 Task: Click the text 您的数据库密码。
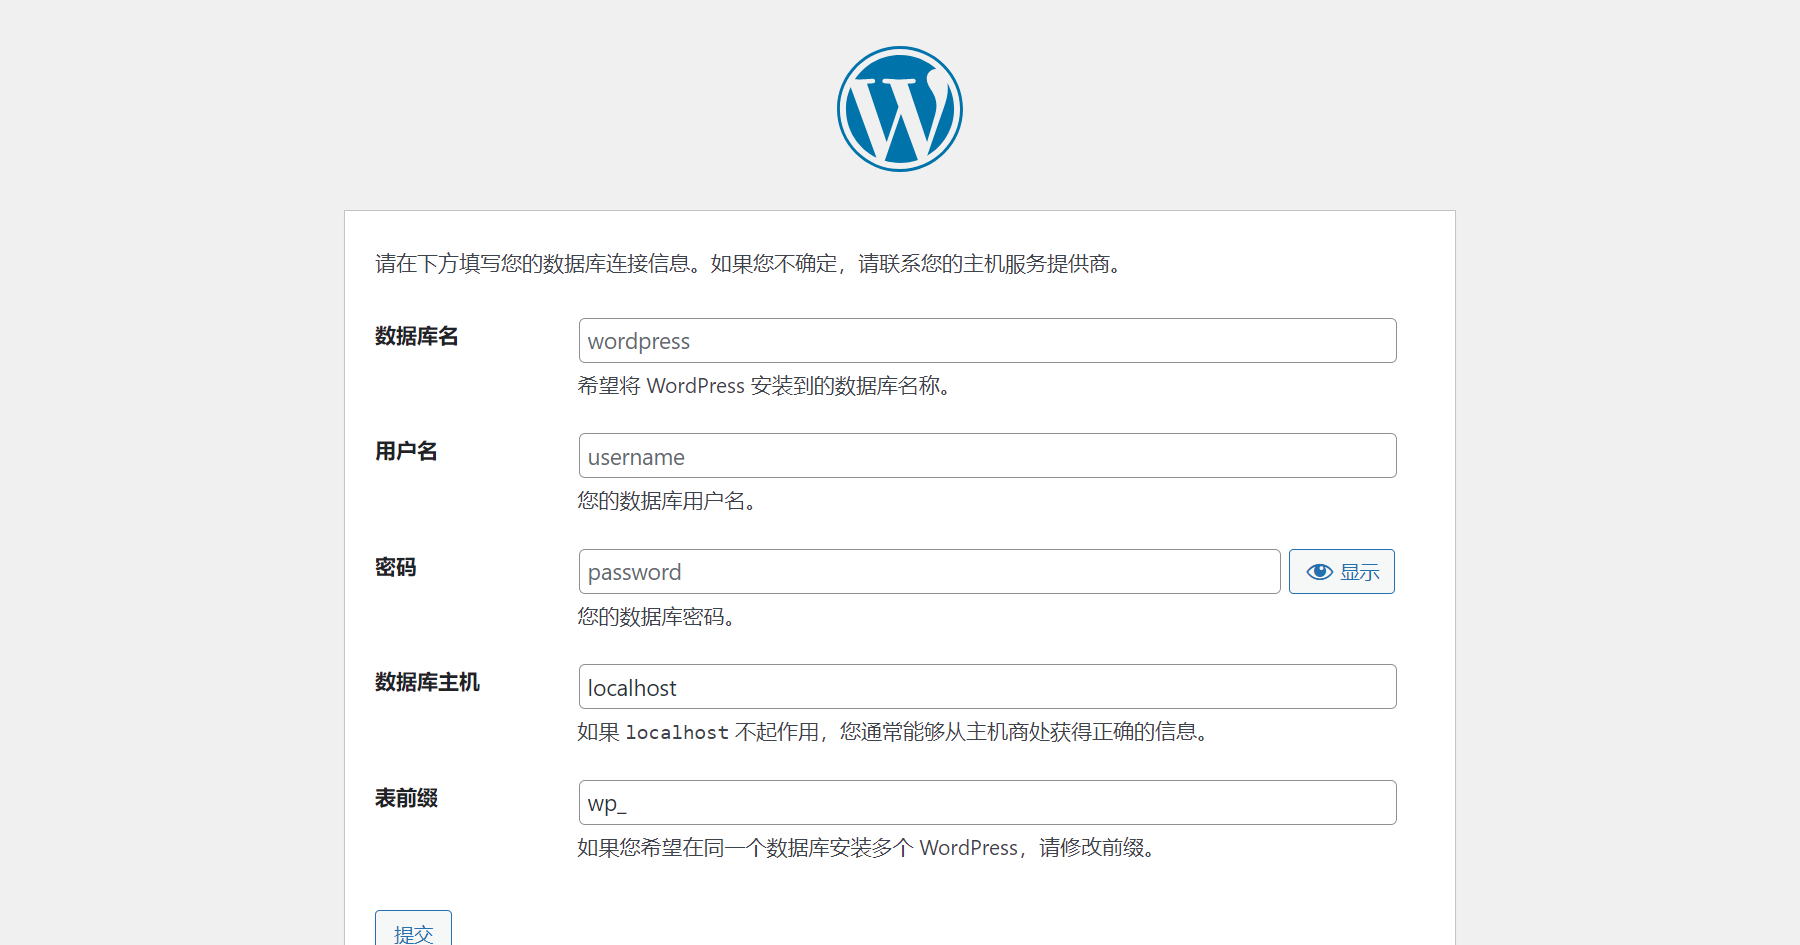pyautogui.click(x=657, y=617)
